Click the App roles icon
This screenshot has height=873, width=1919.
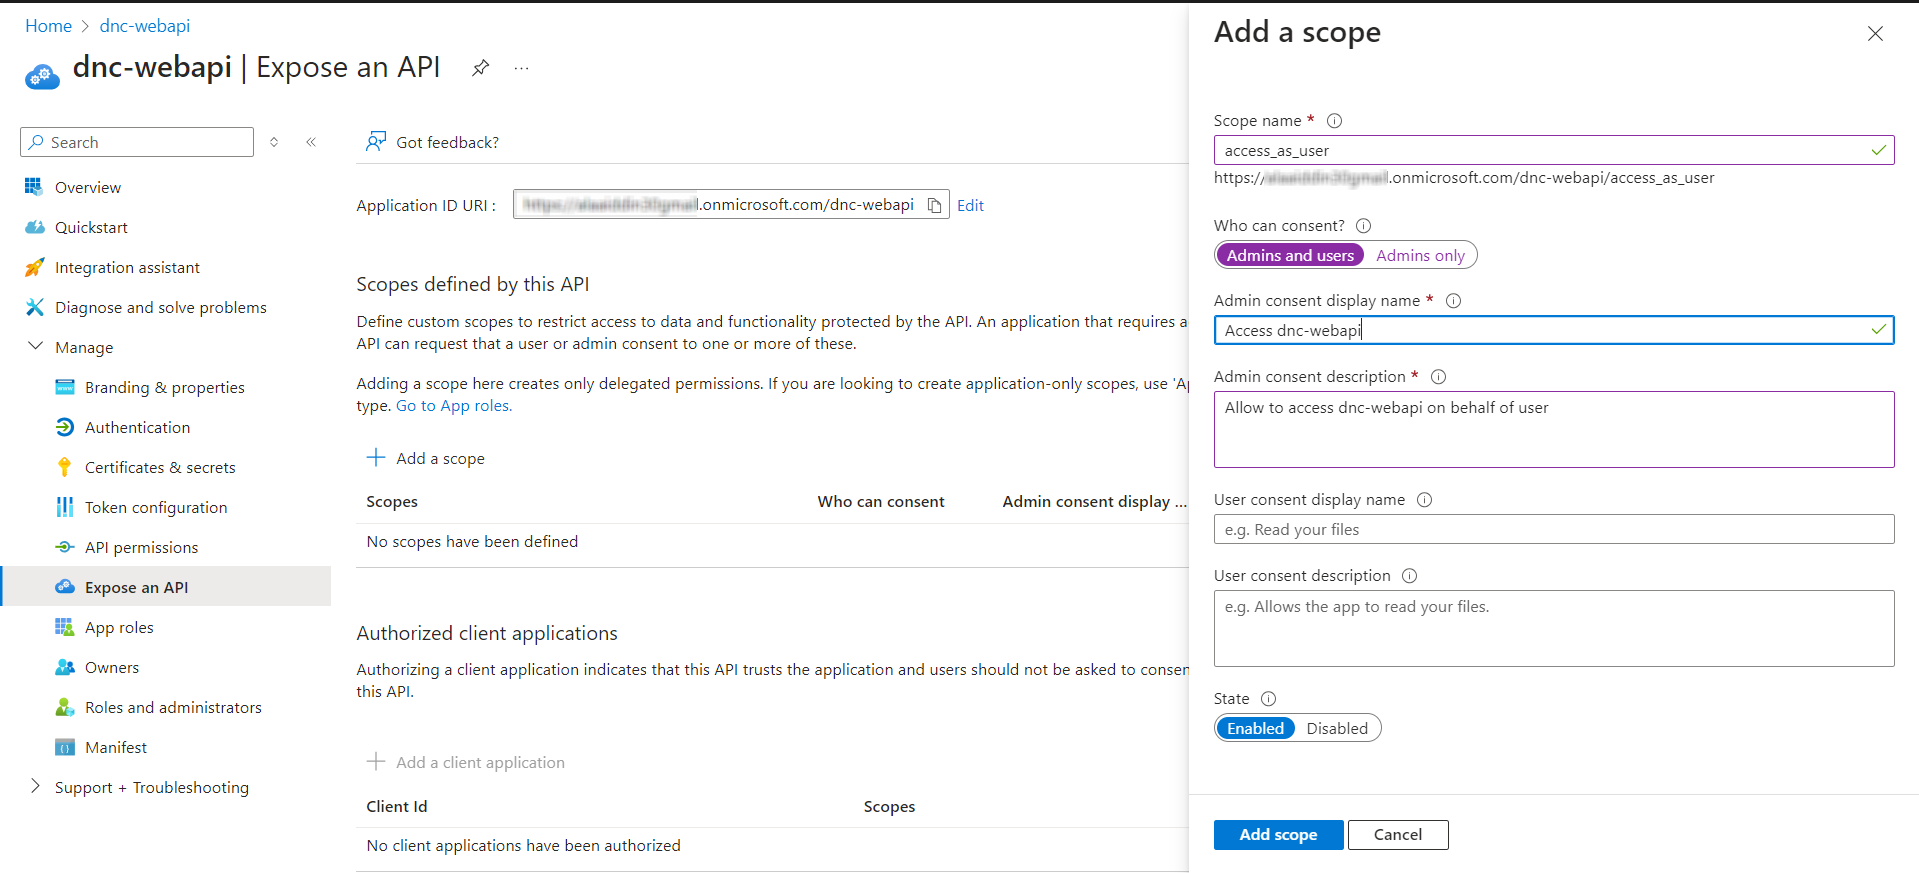pyautogui.click(x=65, y=627)
